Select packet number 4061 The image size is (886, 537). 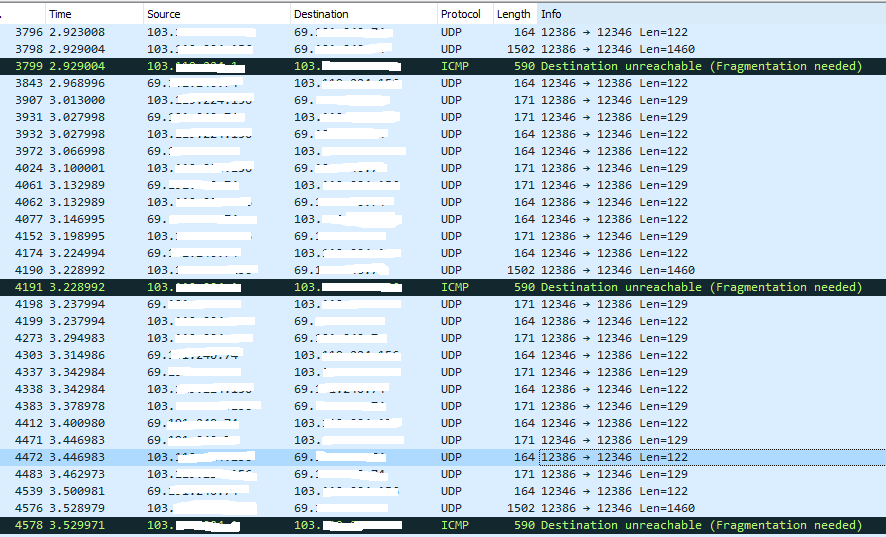[443, 185]
